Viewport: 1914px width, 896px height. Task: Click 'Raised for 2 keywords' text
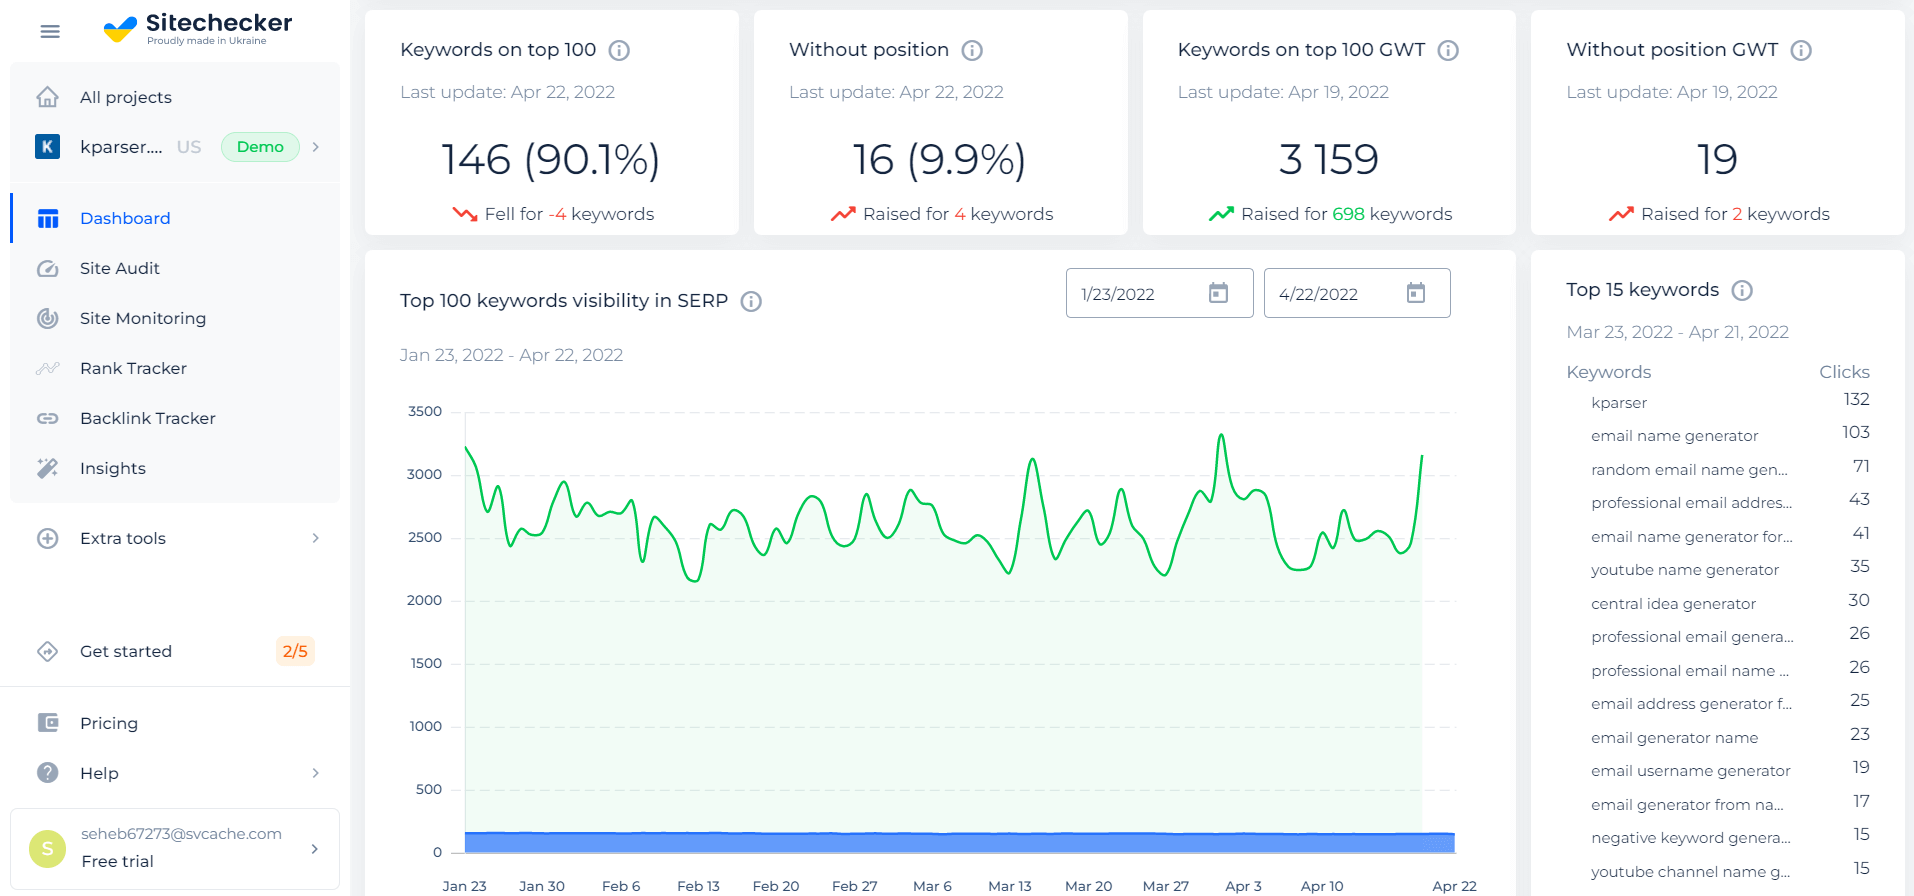pos(1735,214)
